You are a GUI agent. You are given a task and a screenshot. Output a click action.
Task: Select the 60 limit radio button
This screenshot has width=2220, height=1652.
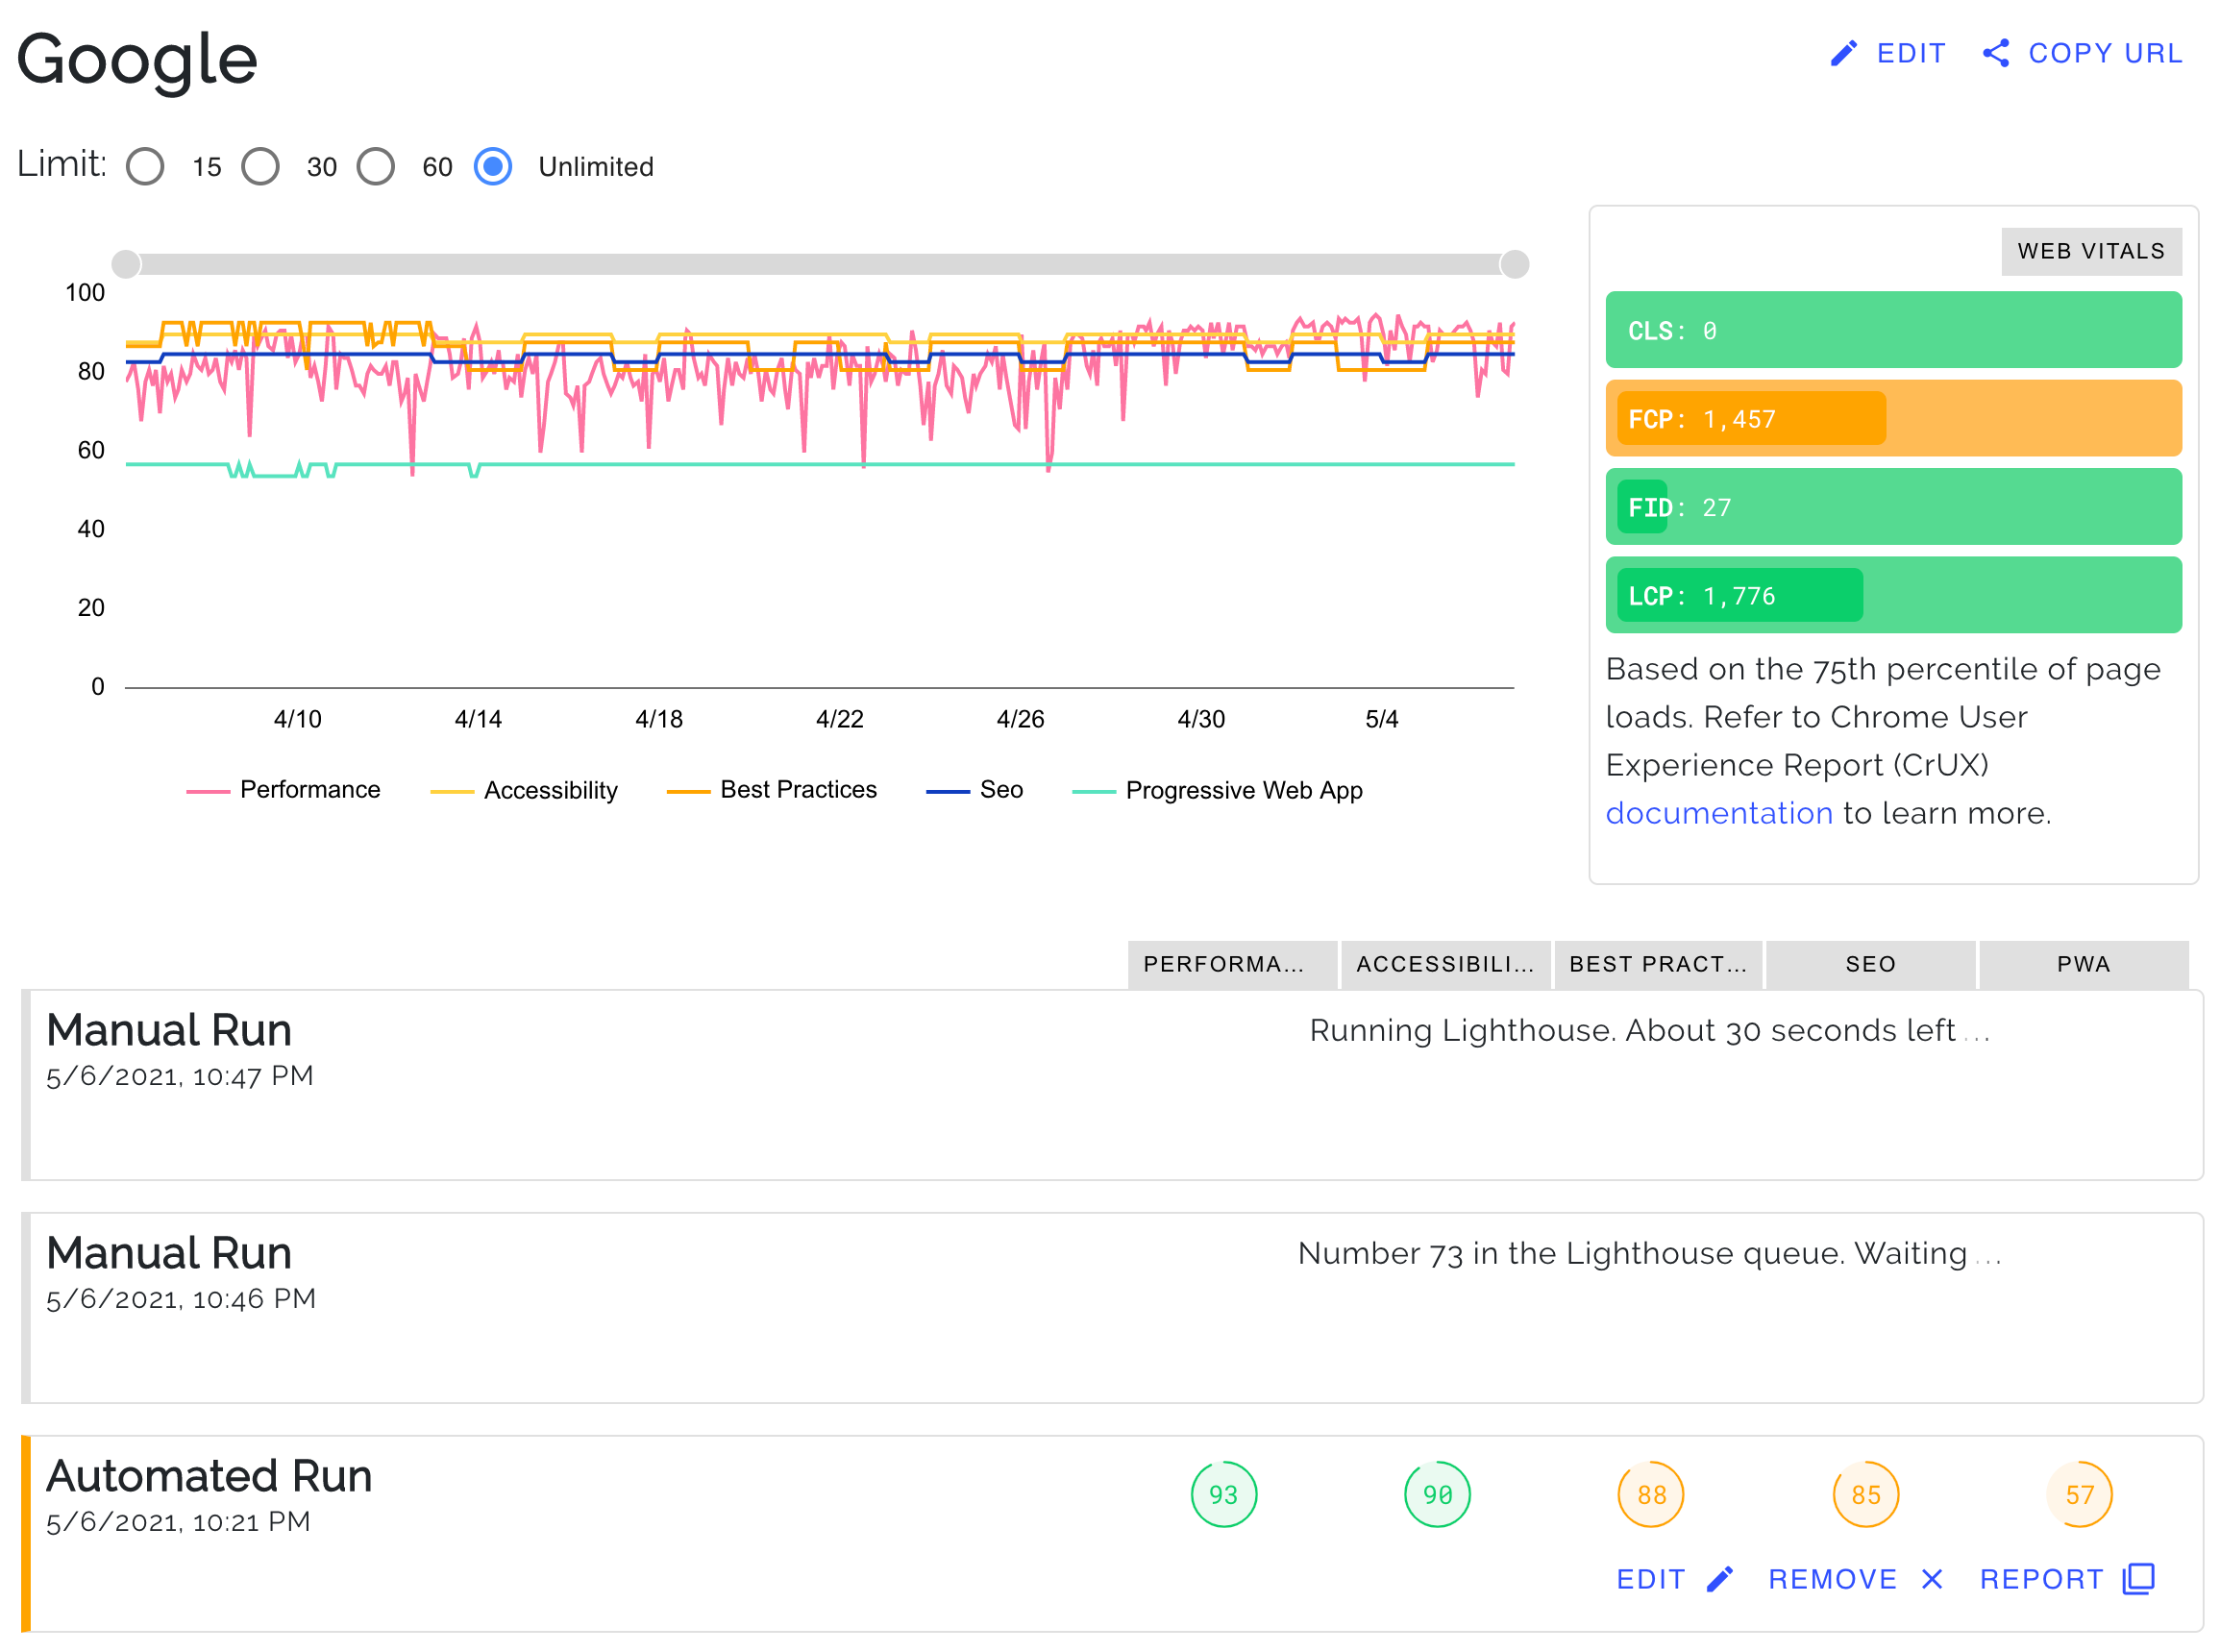[x=376, y=166]
